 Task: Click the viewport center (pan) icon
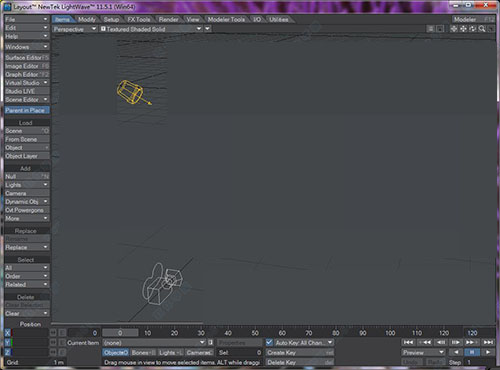tap(454, 29)
